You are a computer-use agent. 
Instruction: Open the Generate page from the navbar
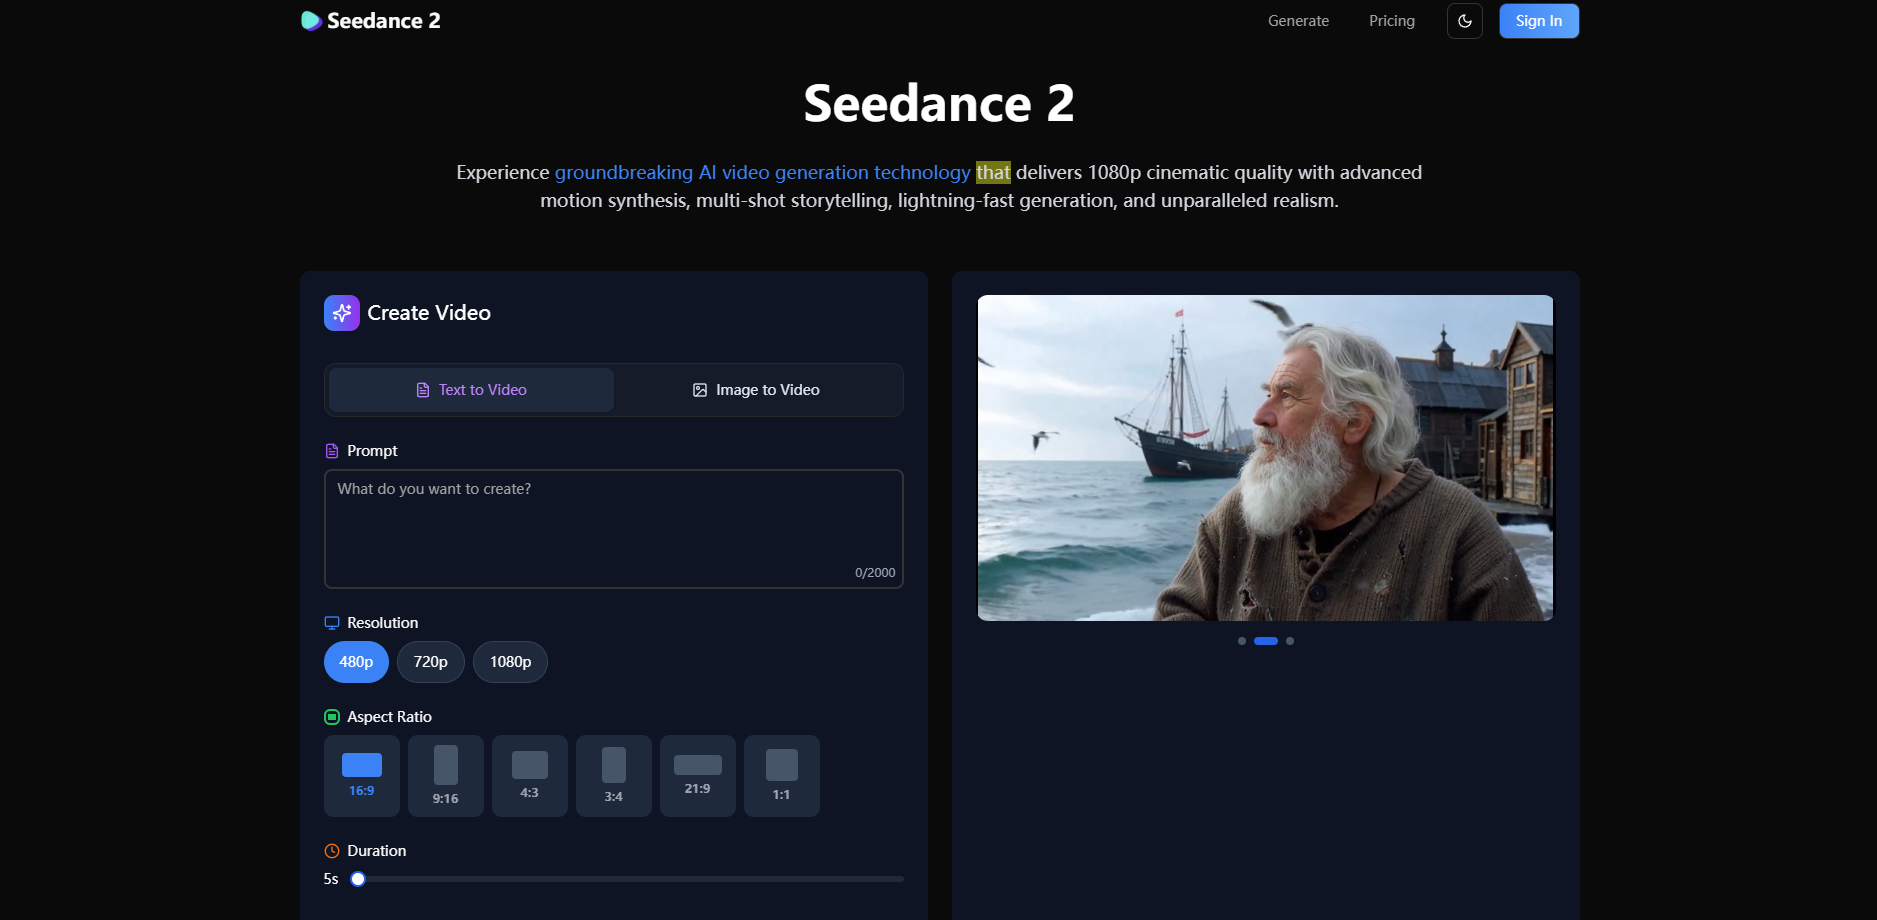[1297, 20]
